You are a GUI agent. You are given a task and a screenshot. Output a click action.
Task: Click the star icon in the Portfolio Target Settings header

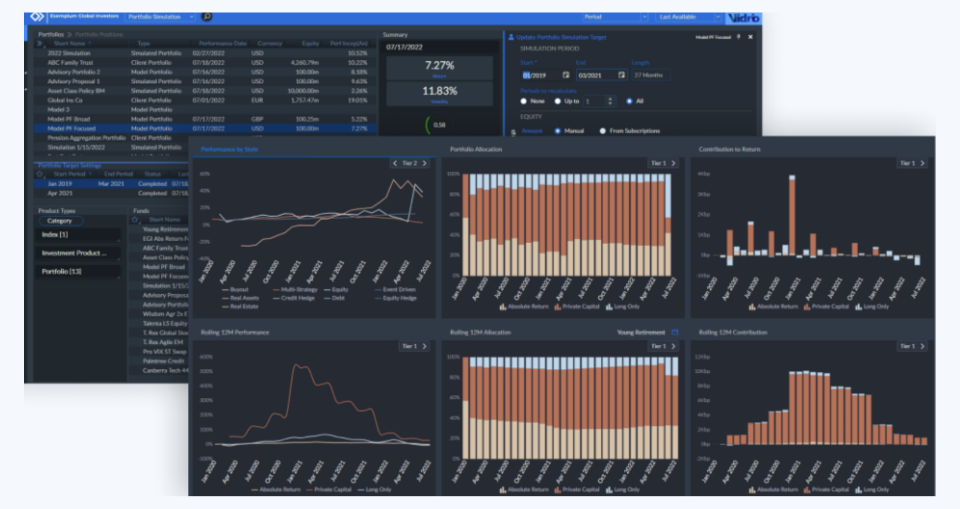[x=40, y=174]
